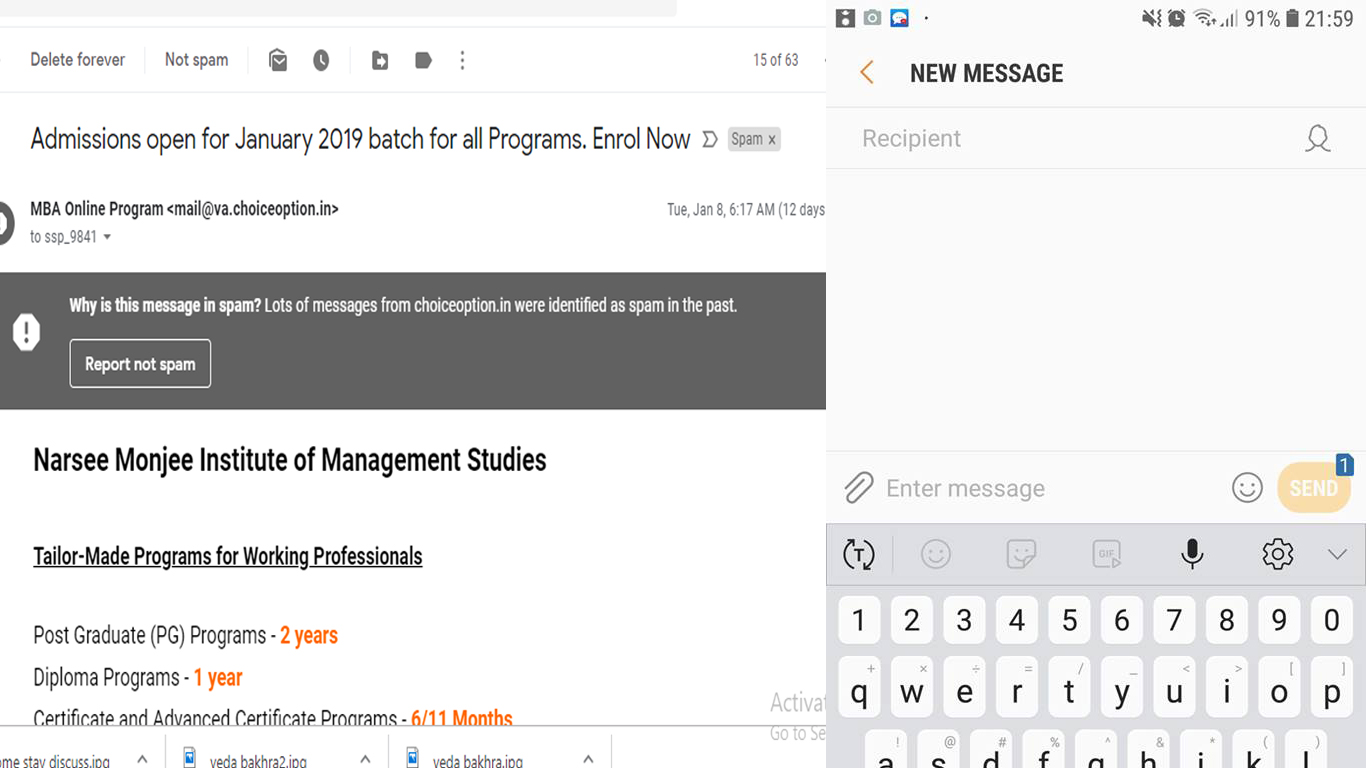Snooze the email with clock icon
Viewport: 1366px width, 768px height.
pyautogui.click(x=321, y=61)
